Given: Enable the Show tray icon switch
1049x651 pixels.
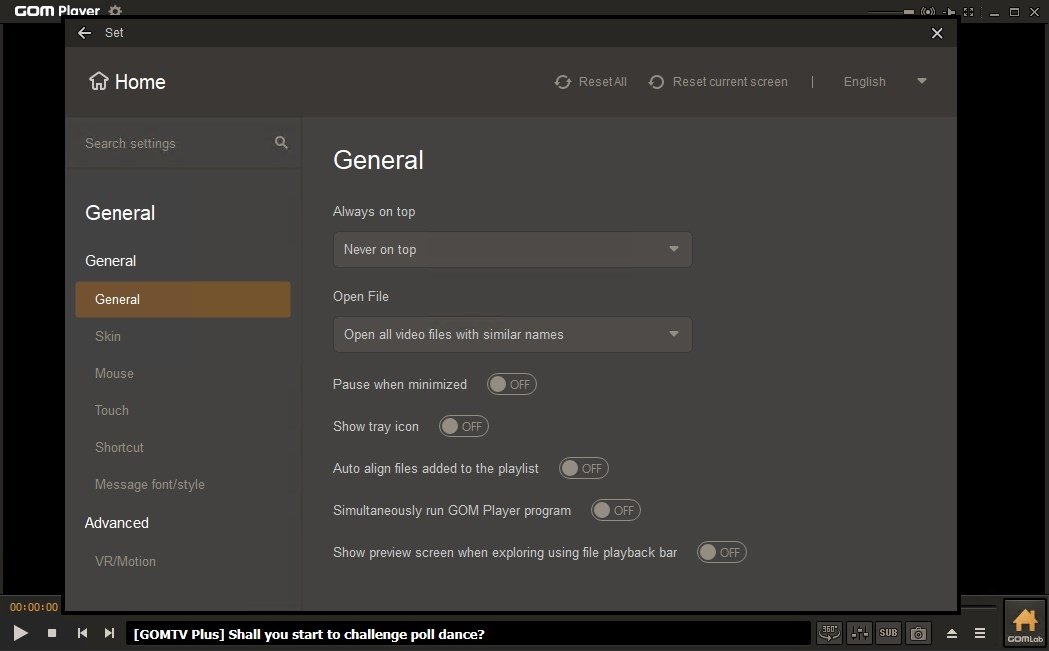Looking at the screenshot, I should click(463, 426).
